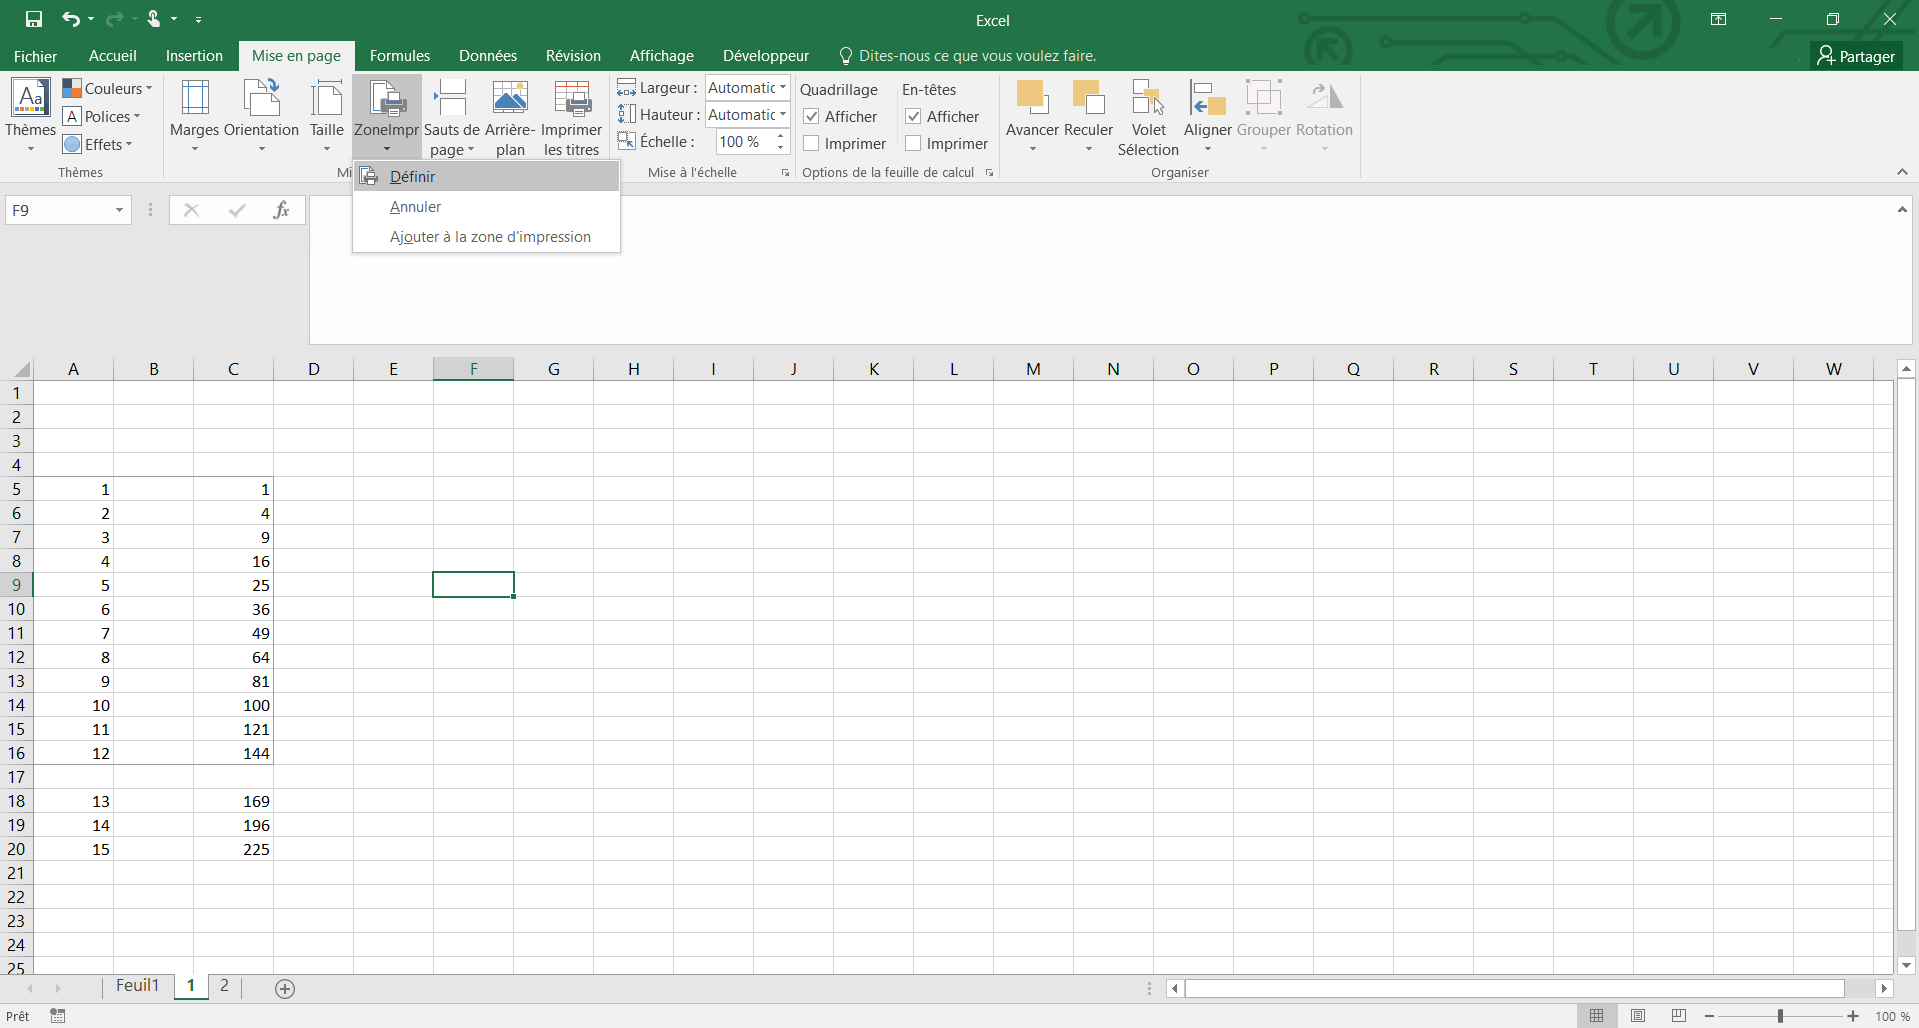Open the Volet Sélection pane icon
This screenshot has width=1919, height=1028.
(x=1148, y=97)
